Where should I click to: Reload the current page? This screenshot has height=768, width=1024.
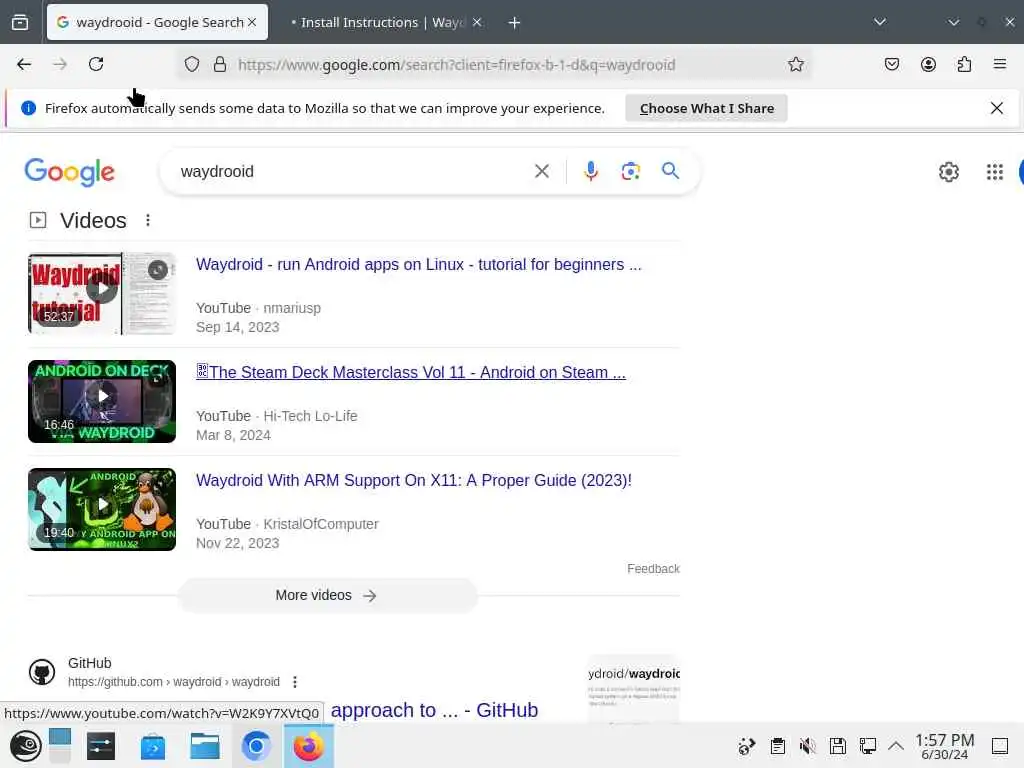click(96, 64)
